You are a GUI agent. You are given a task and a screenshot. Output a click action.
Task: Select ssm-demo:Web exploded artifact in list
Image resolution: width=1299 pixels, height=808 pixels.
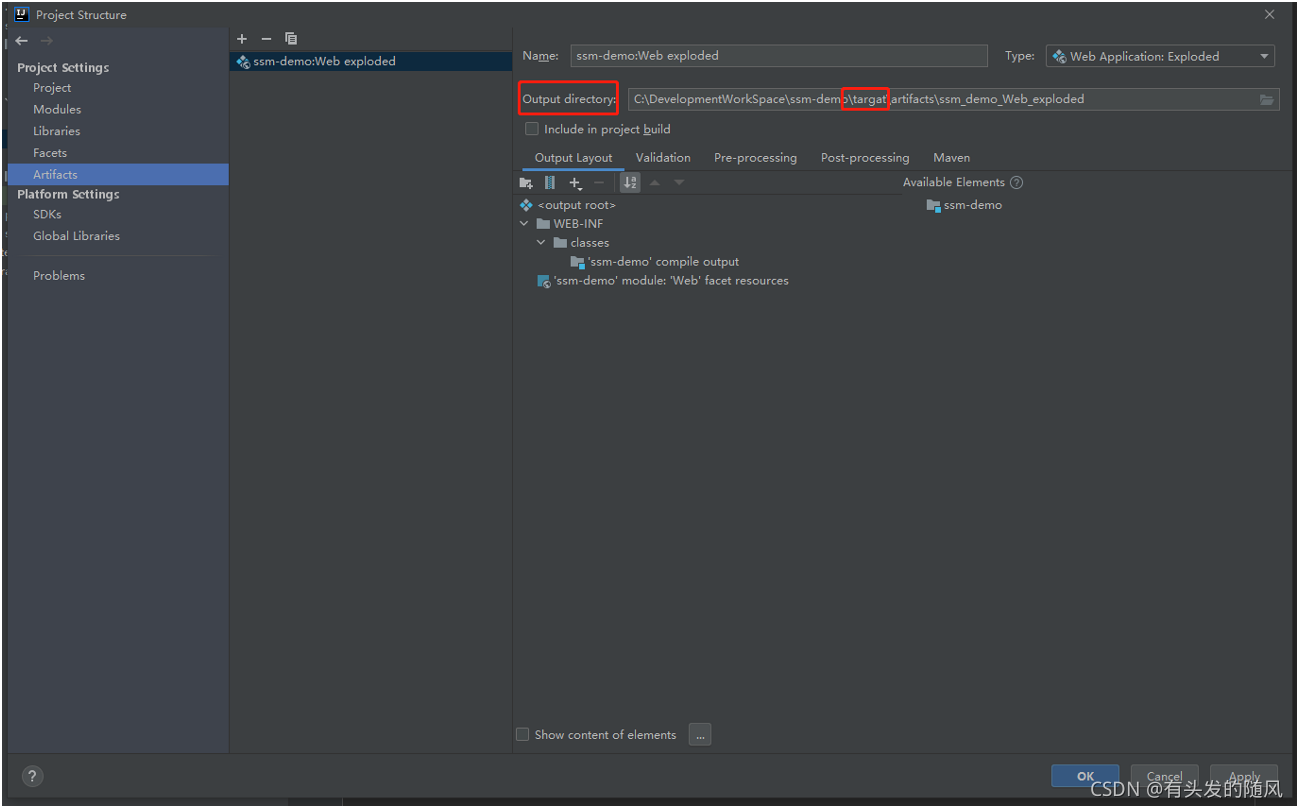click(x=371, y=61)
